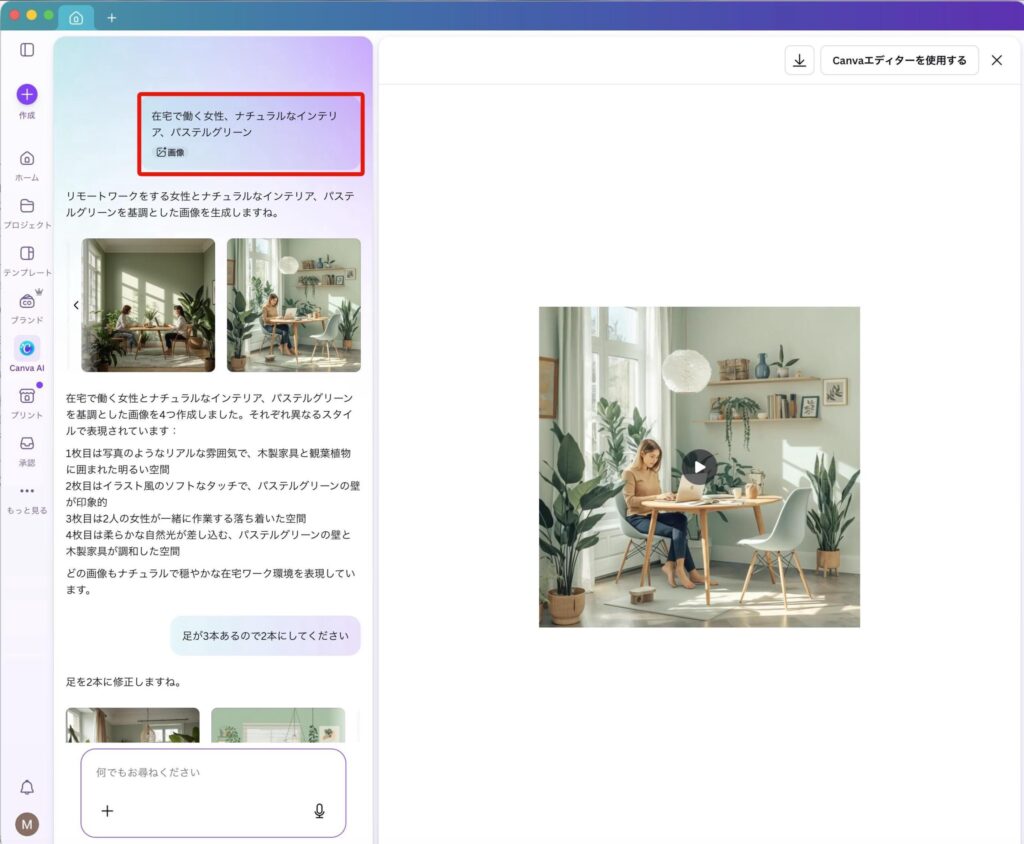The image size is (1024, 844).
Task: Select the active Canva browser tab
Action: (77, 17)
